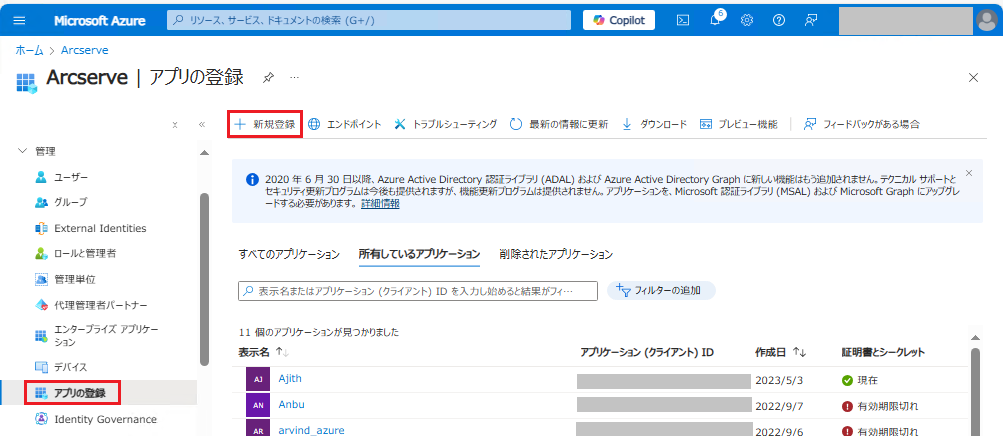Open the Arcserve breadcrumb link
Viewport: 1003px width, 436px height.
click(84, 50)
